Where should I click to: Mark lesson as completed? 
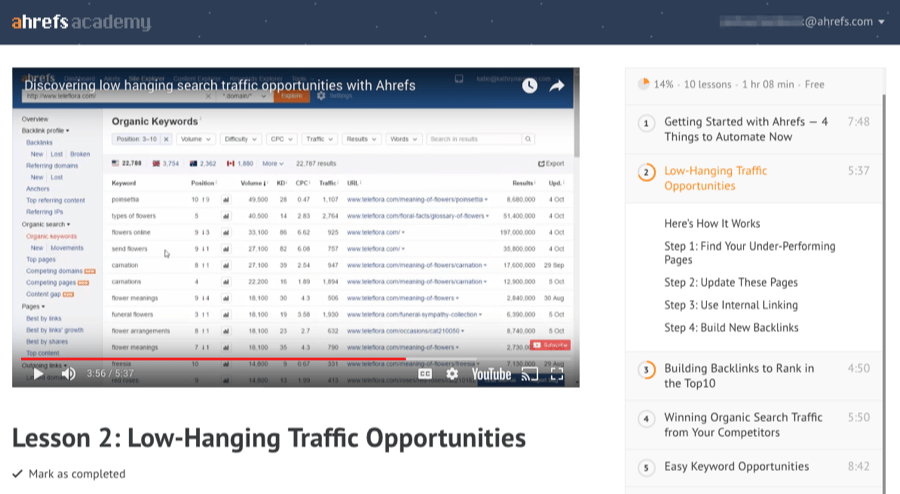tap(69, 474)
